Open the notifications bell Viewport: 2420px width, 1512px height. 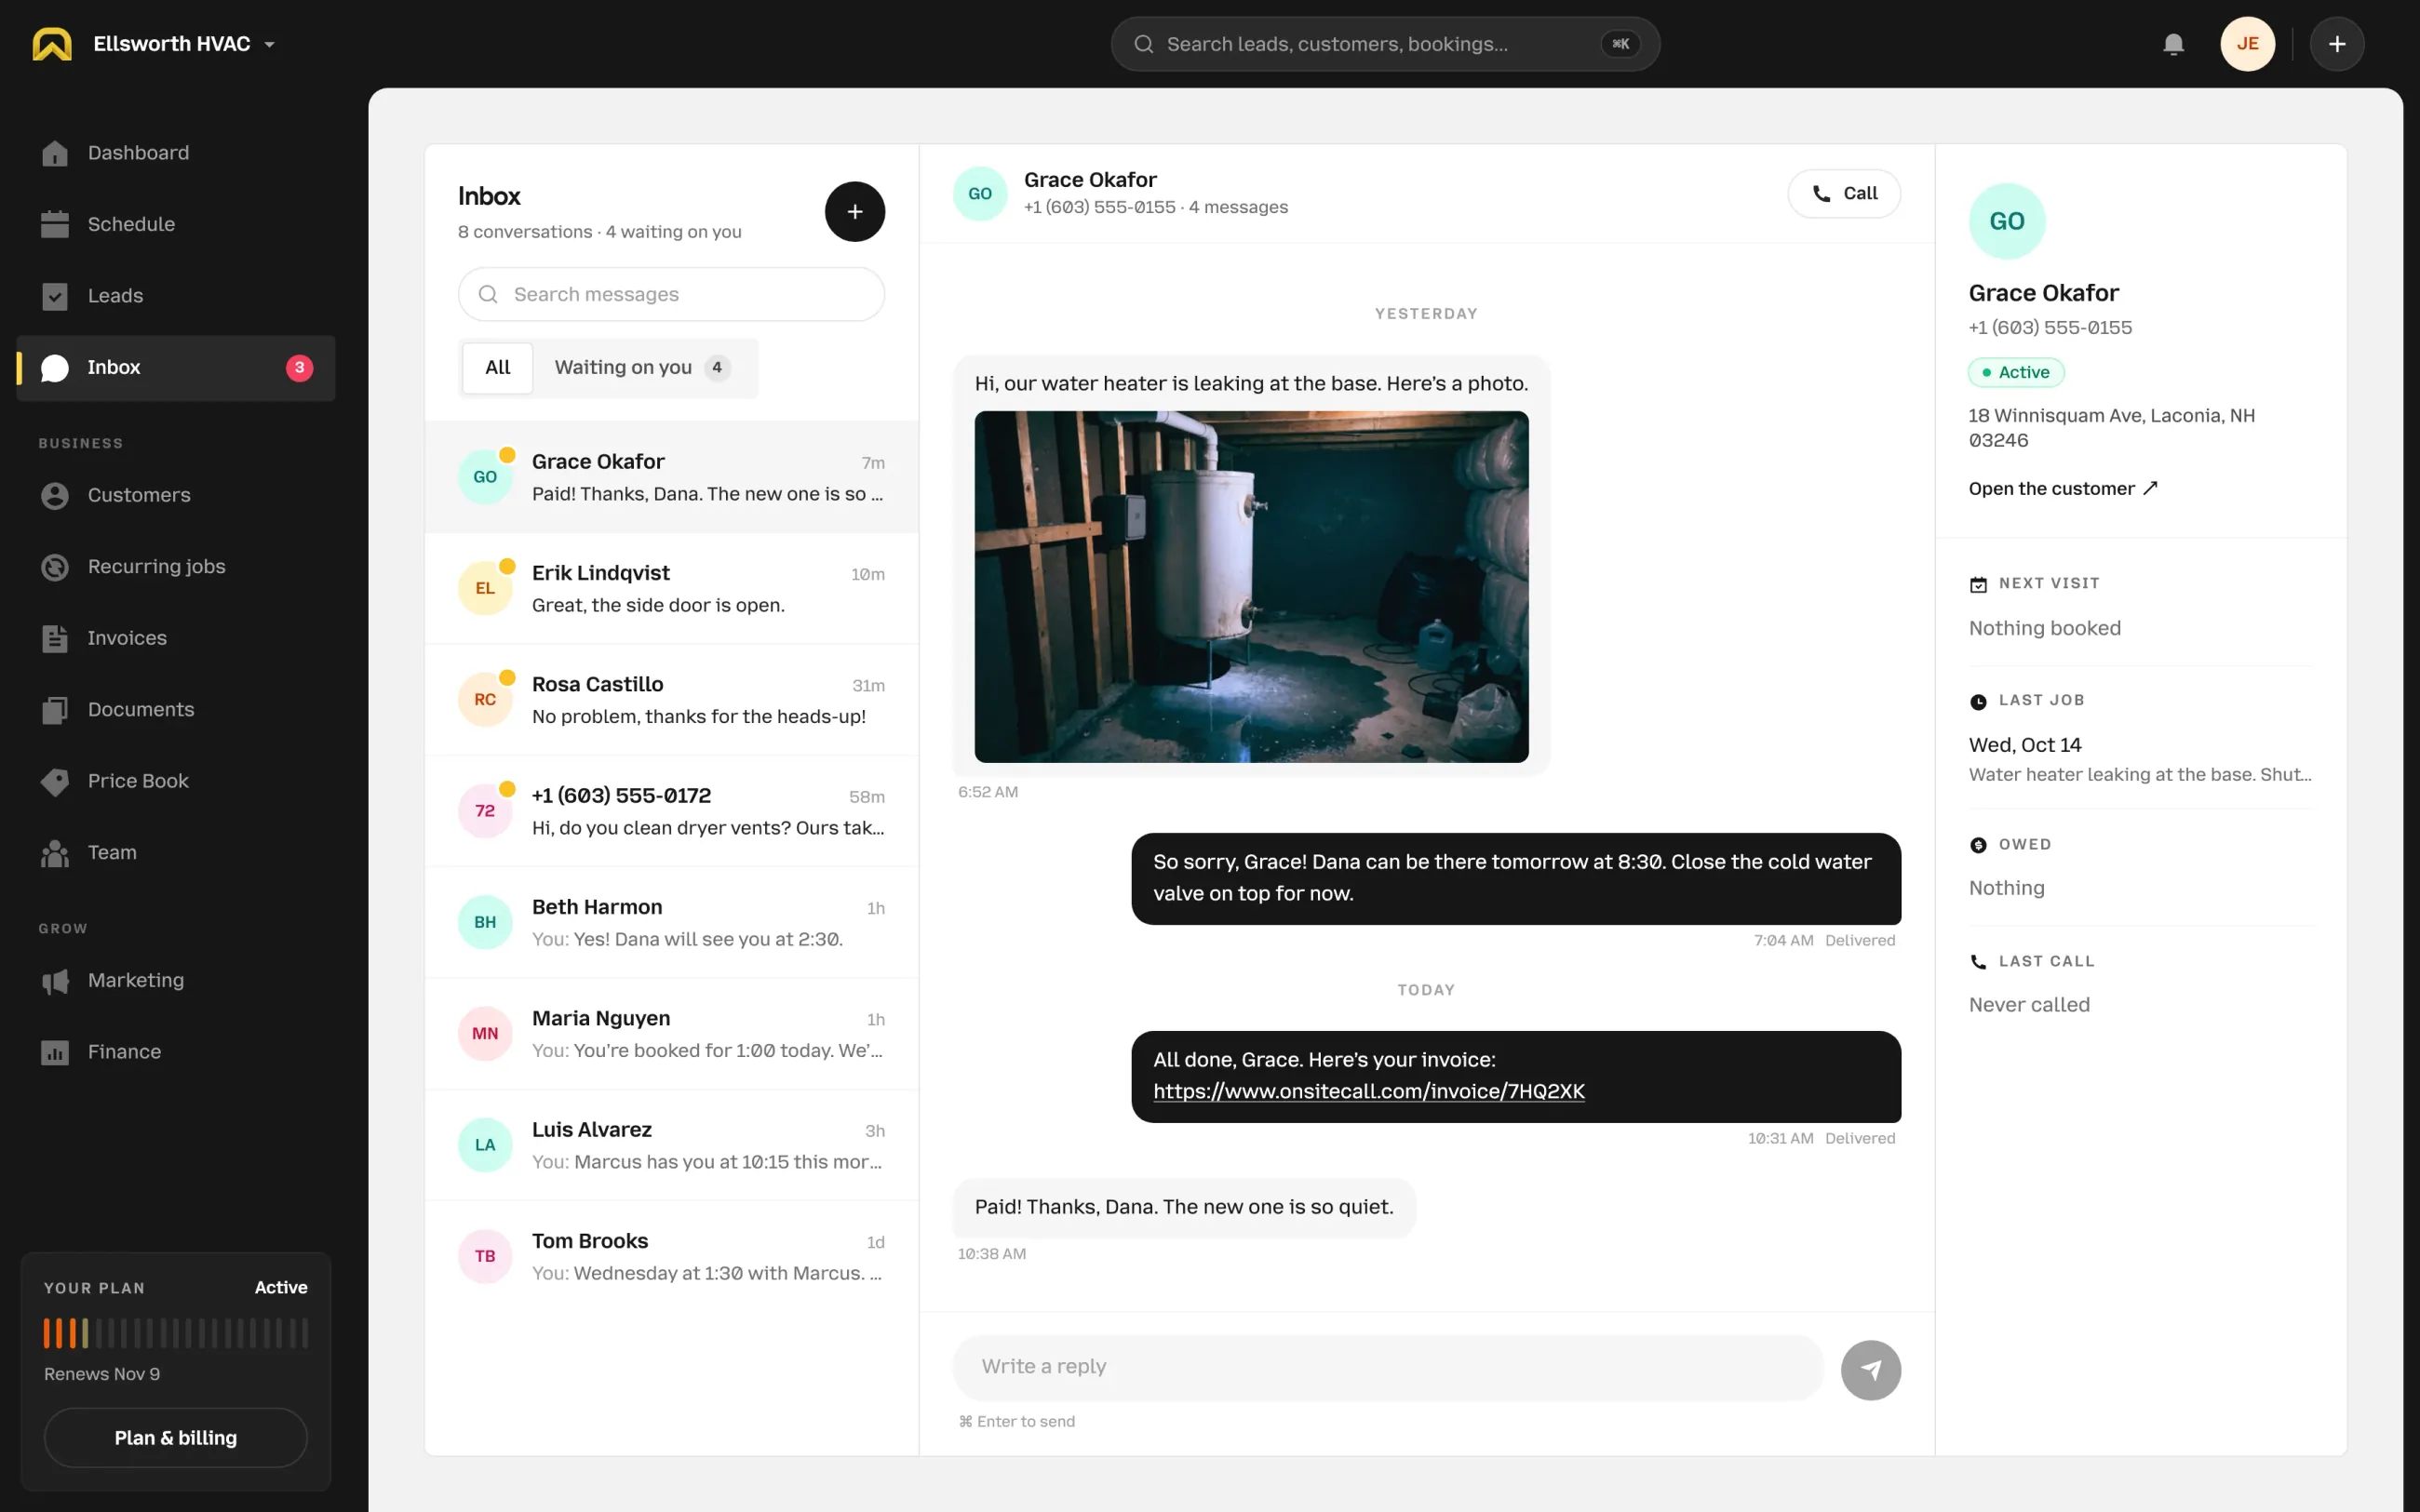pos(2173,44)
